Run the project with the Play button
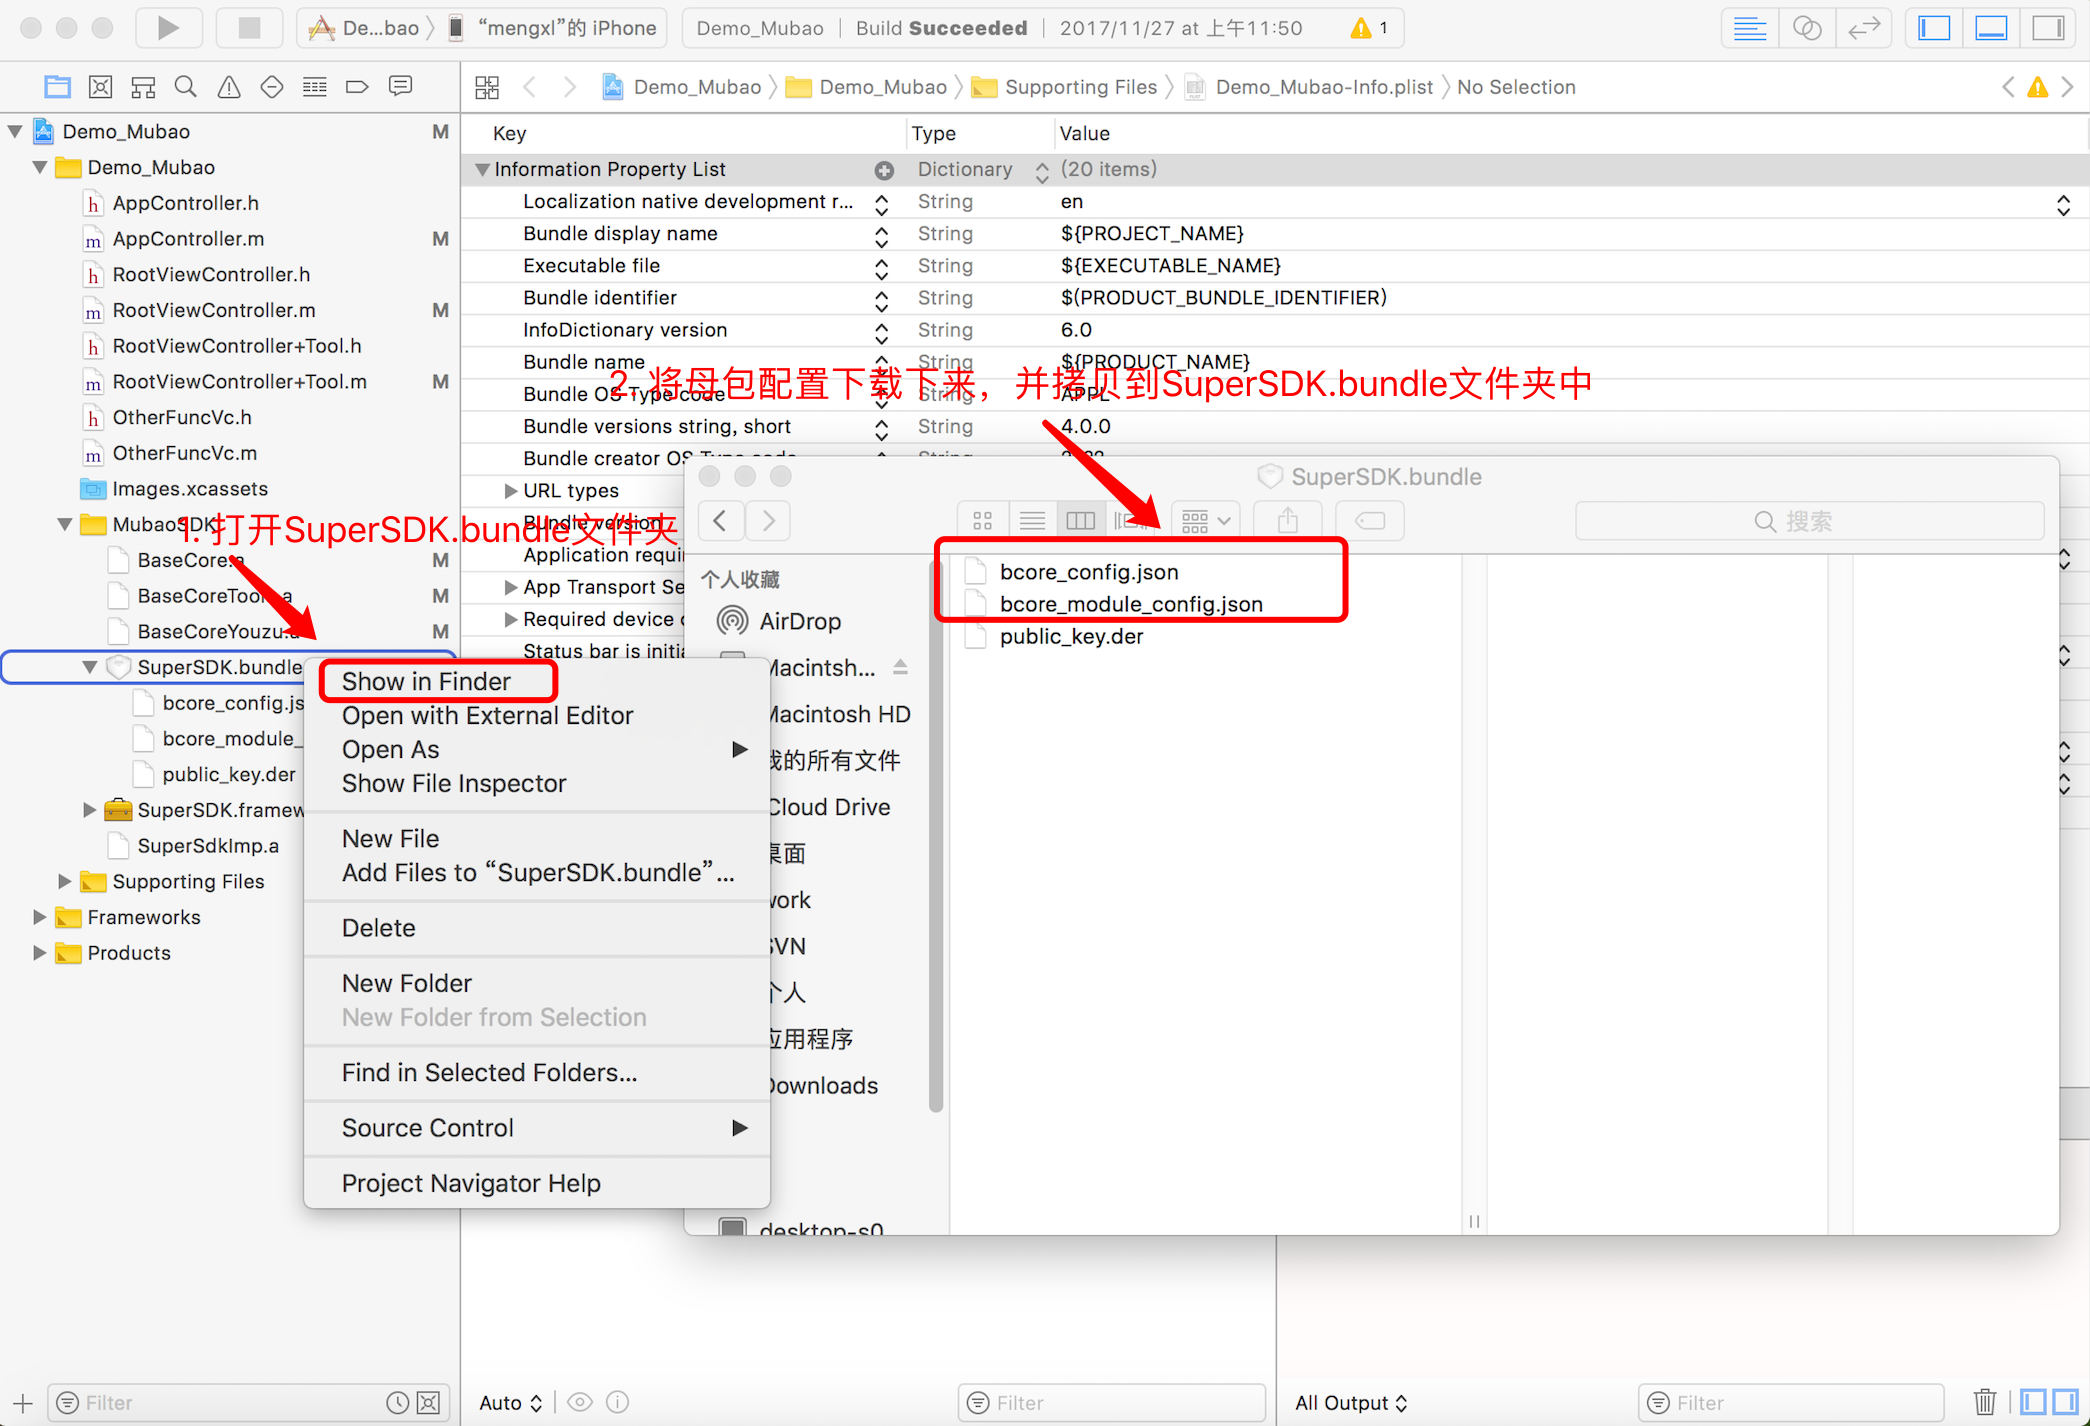This screenshot has height=1426, width=2090. click(168, 28)
